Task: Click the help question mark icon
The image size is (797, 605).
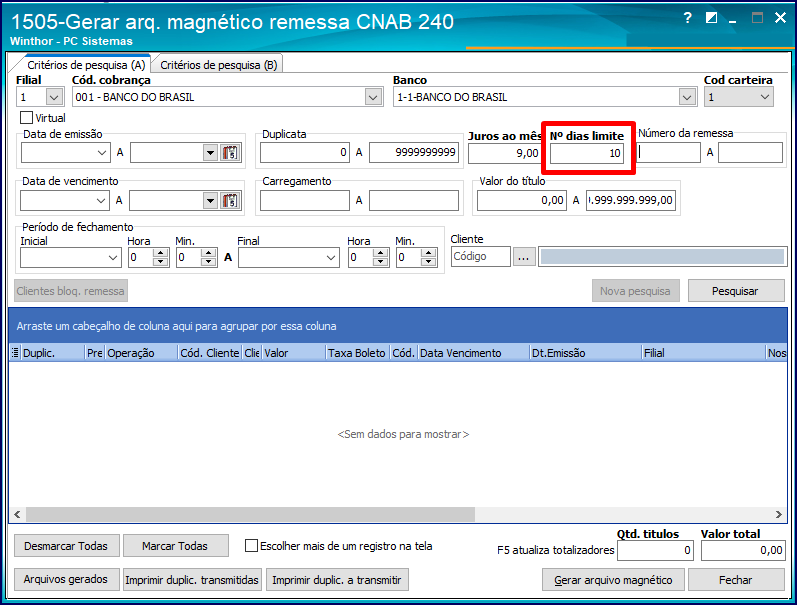Action: pyautogui.click(x=687, y=18)
